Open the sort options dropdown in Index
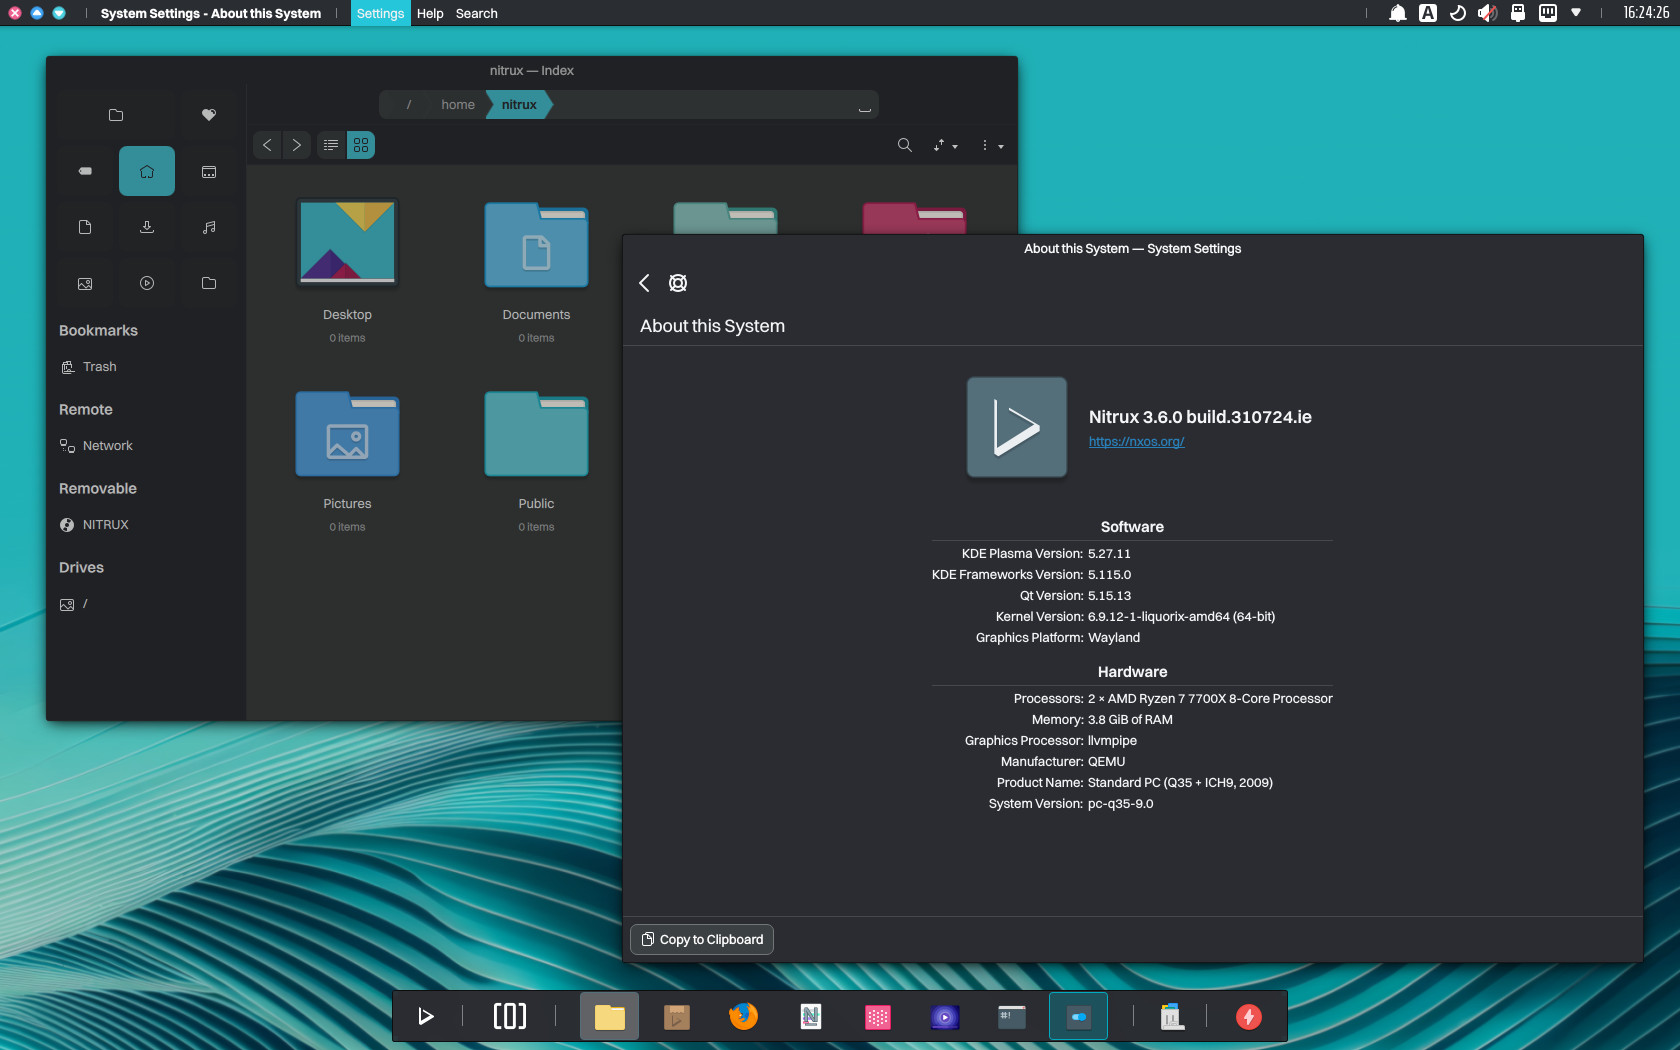This screenshot has height=1050, width=1680. click(x=945, y=145)
